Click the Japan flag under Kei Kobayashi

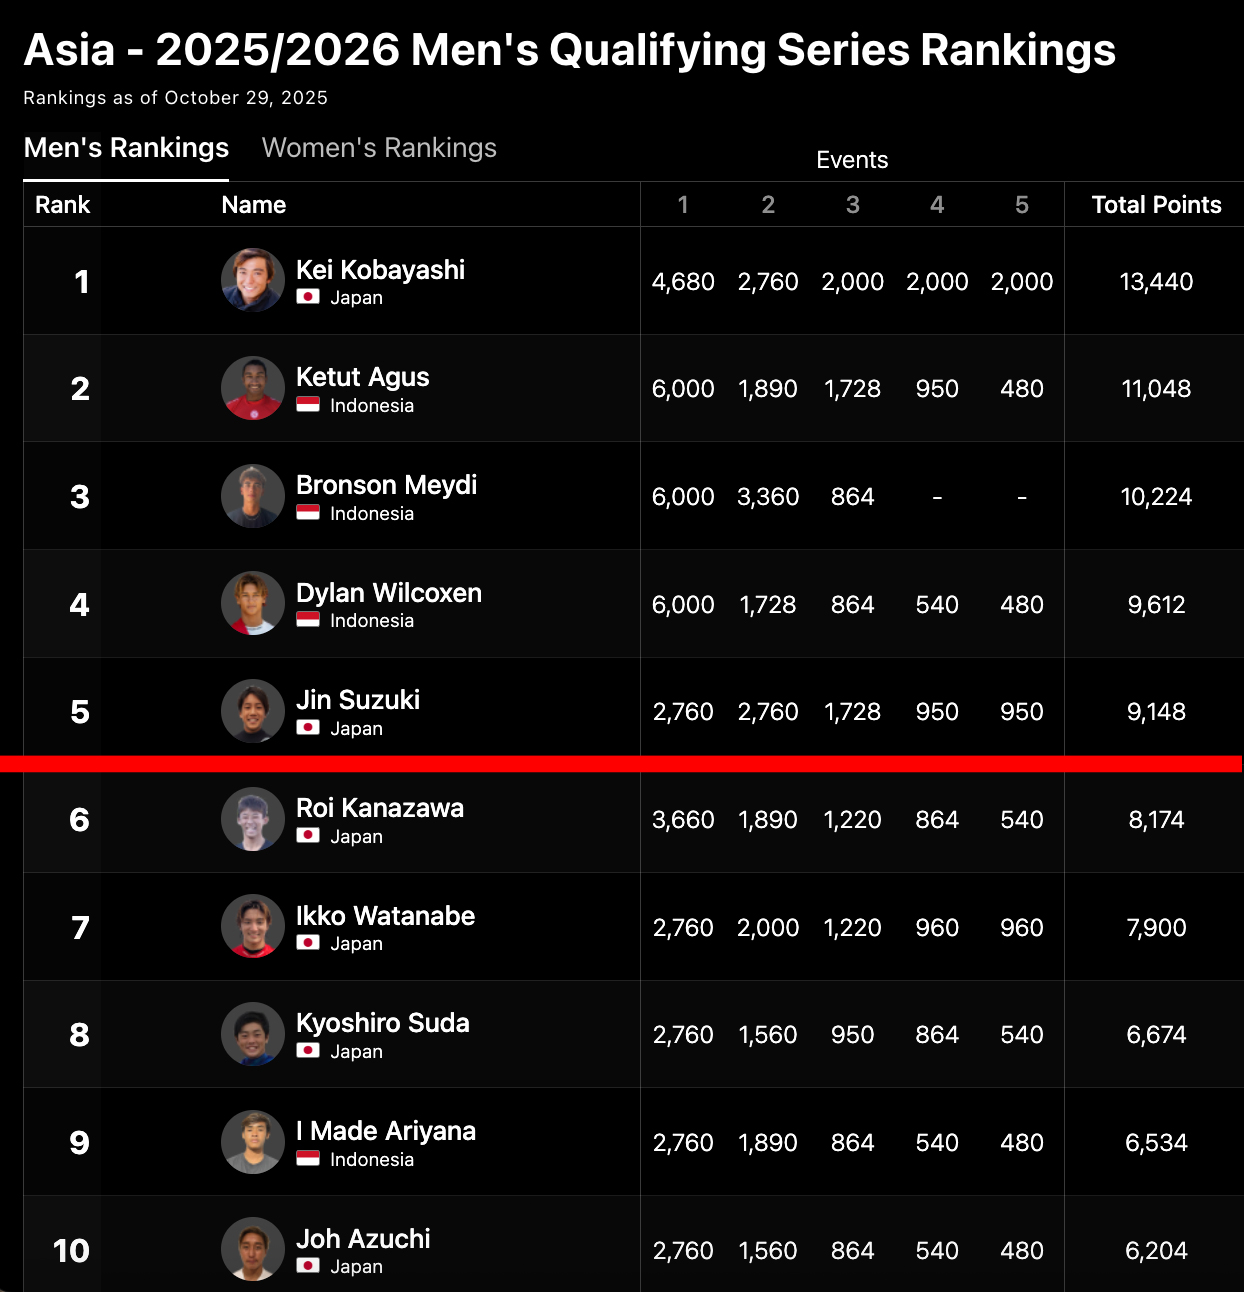pyautogui.click(x=308, y=297)
